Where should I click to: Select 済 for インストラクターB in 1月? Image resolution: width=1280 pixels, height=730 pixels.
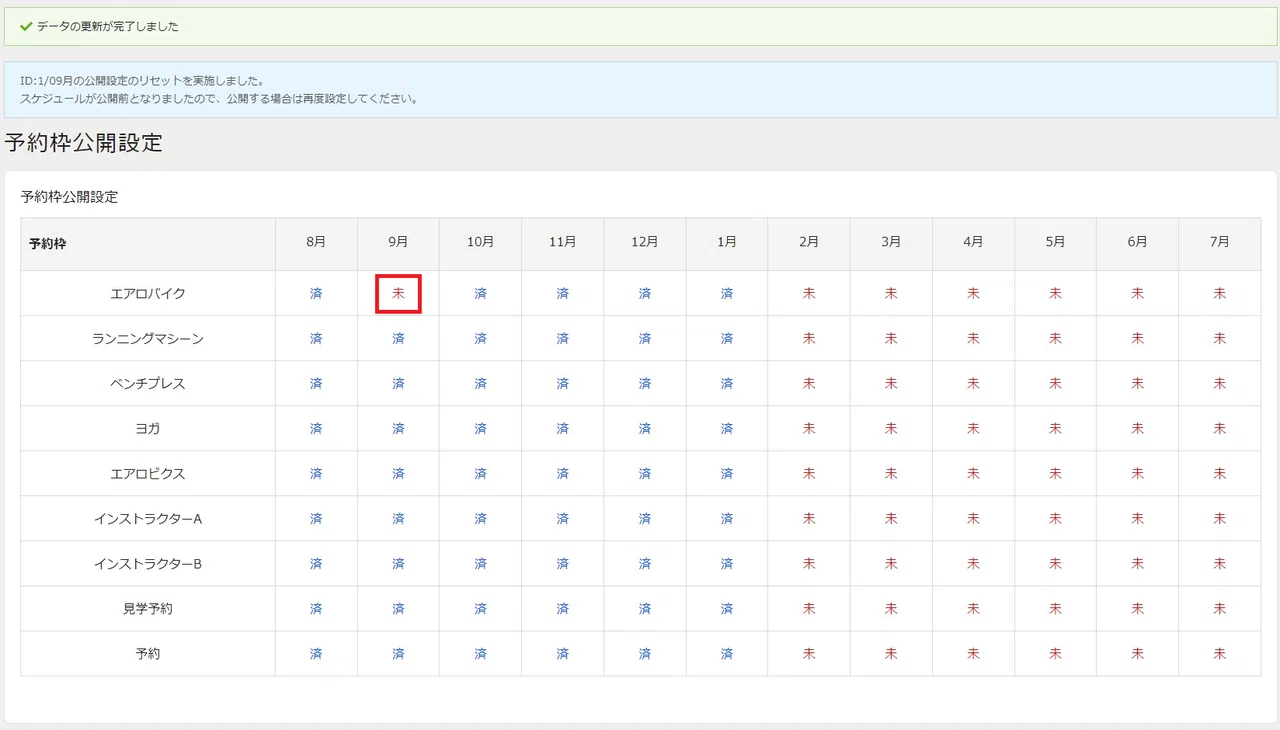tap(727, 564)
